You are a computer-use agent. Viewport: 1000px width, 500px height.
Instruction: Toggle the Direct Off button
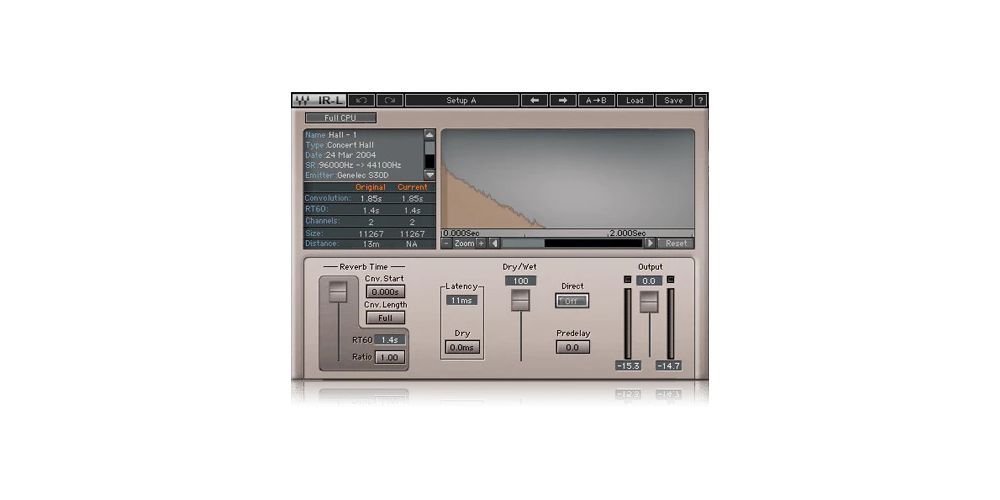click(572, 301)
